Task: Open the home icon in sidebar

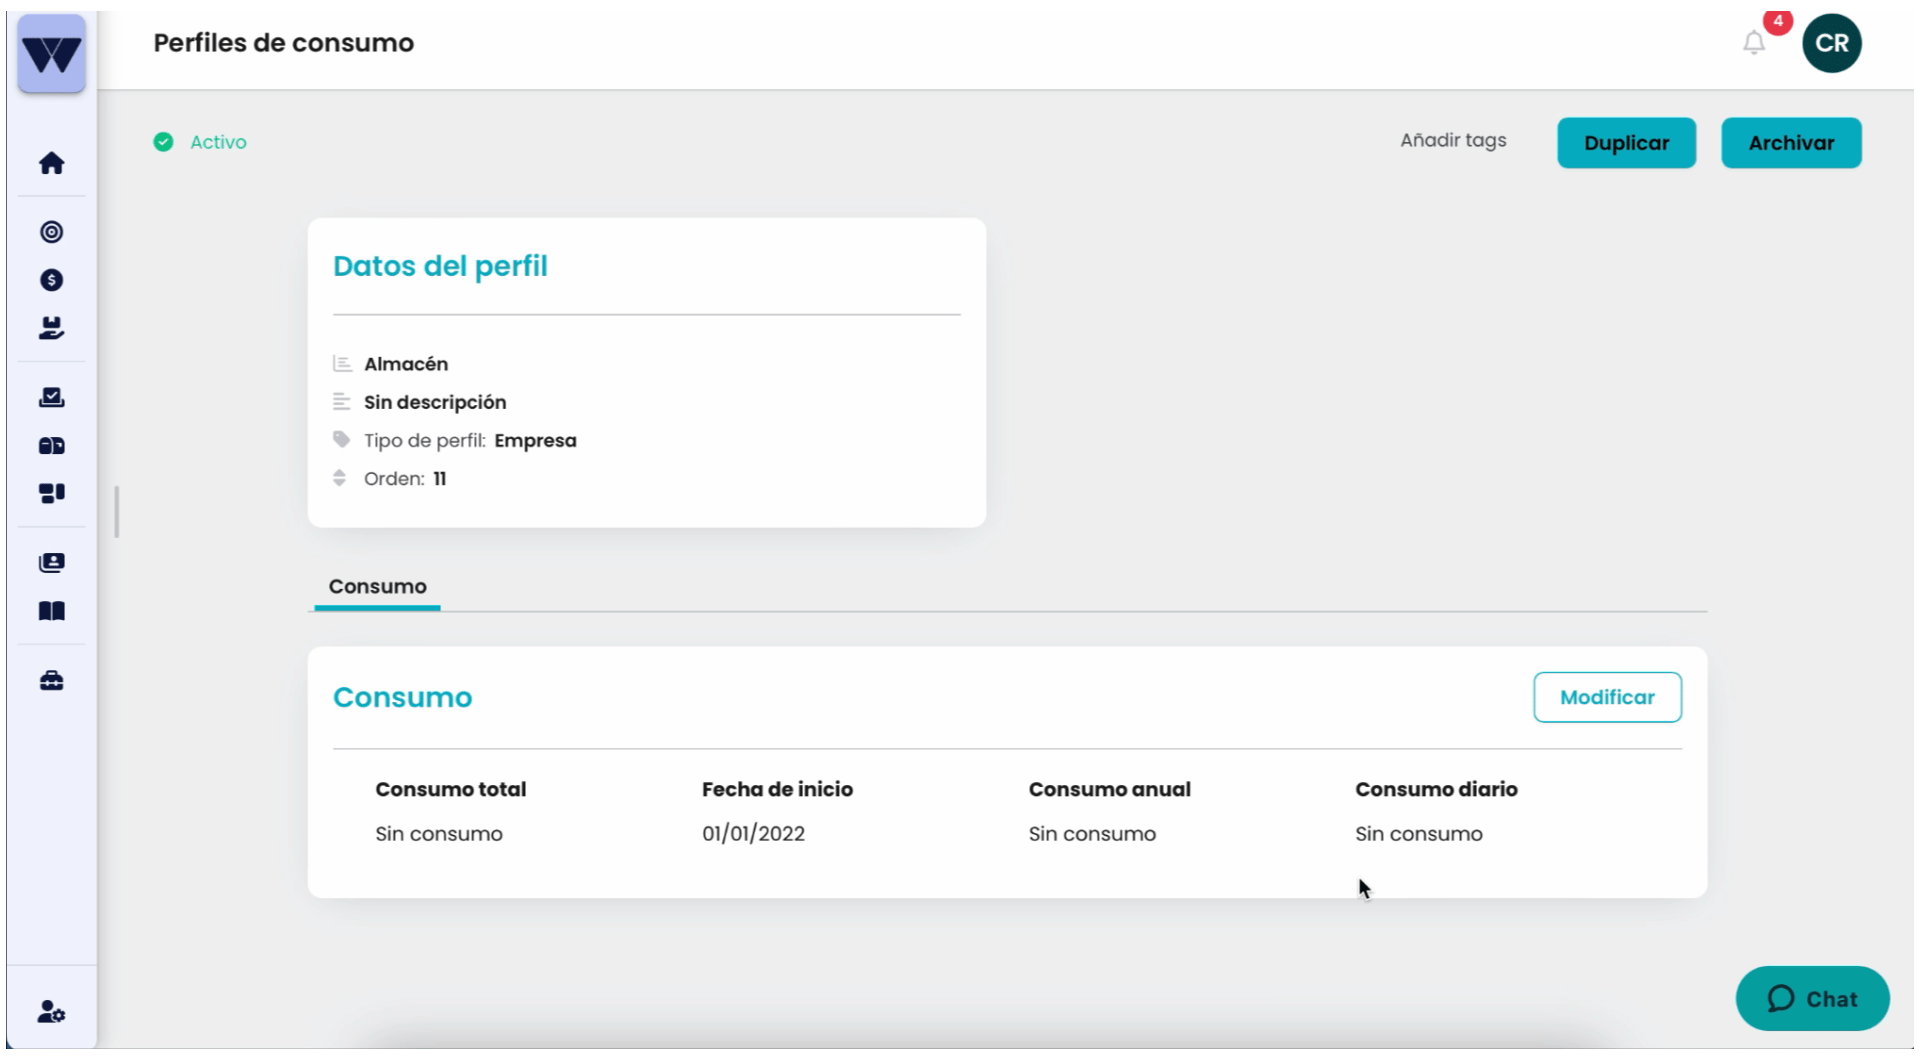Action: pos(52,163)
